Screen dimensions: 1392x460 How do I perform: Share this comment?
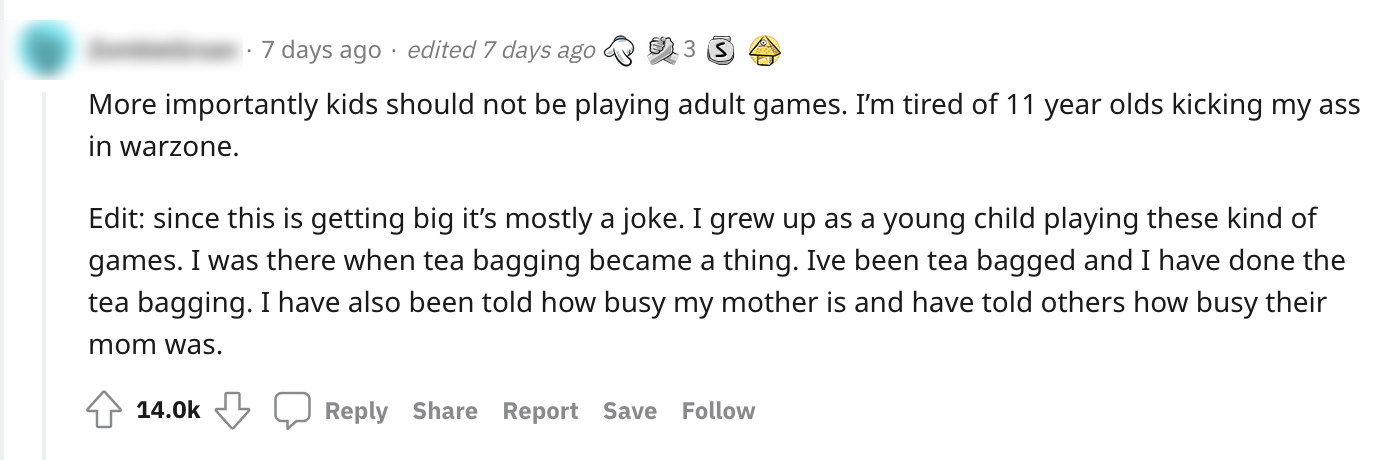click(445, 411)
